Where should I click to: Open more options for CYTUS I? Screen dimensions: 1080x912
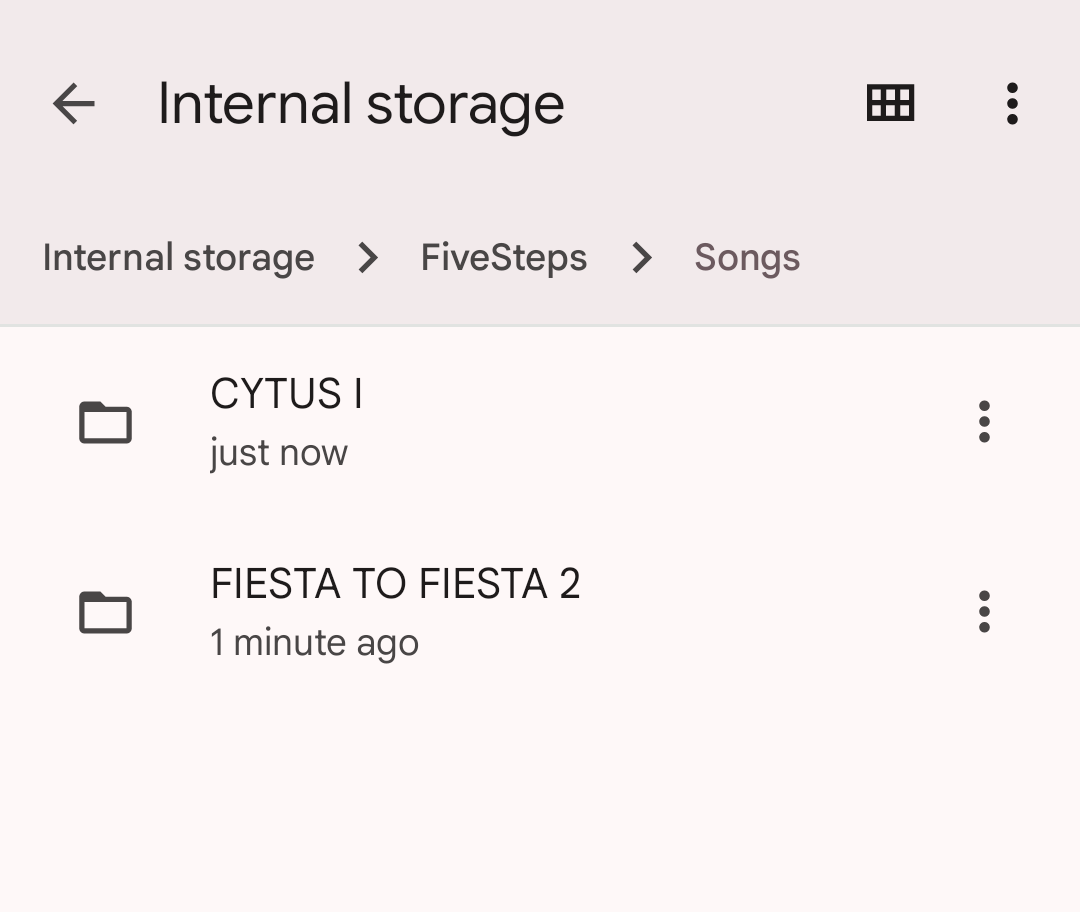[984, 422]
